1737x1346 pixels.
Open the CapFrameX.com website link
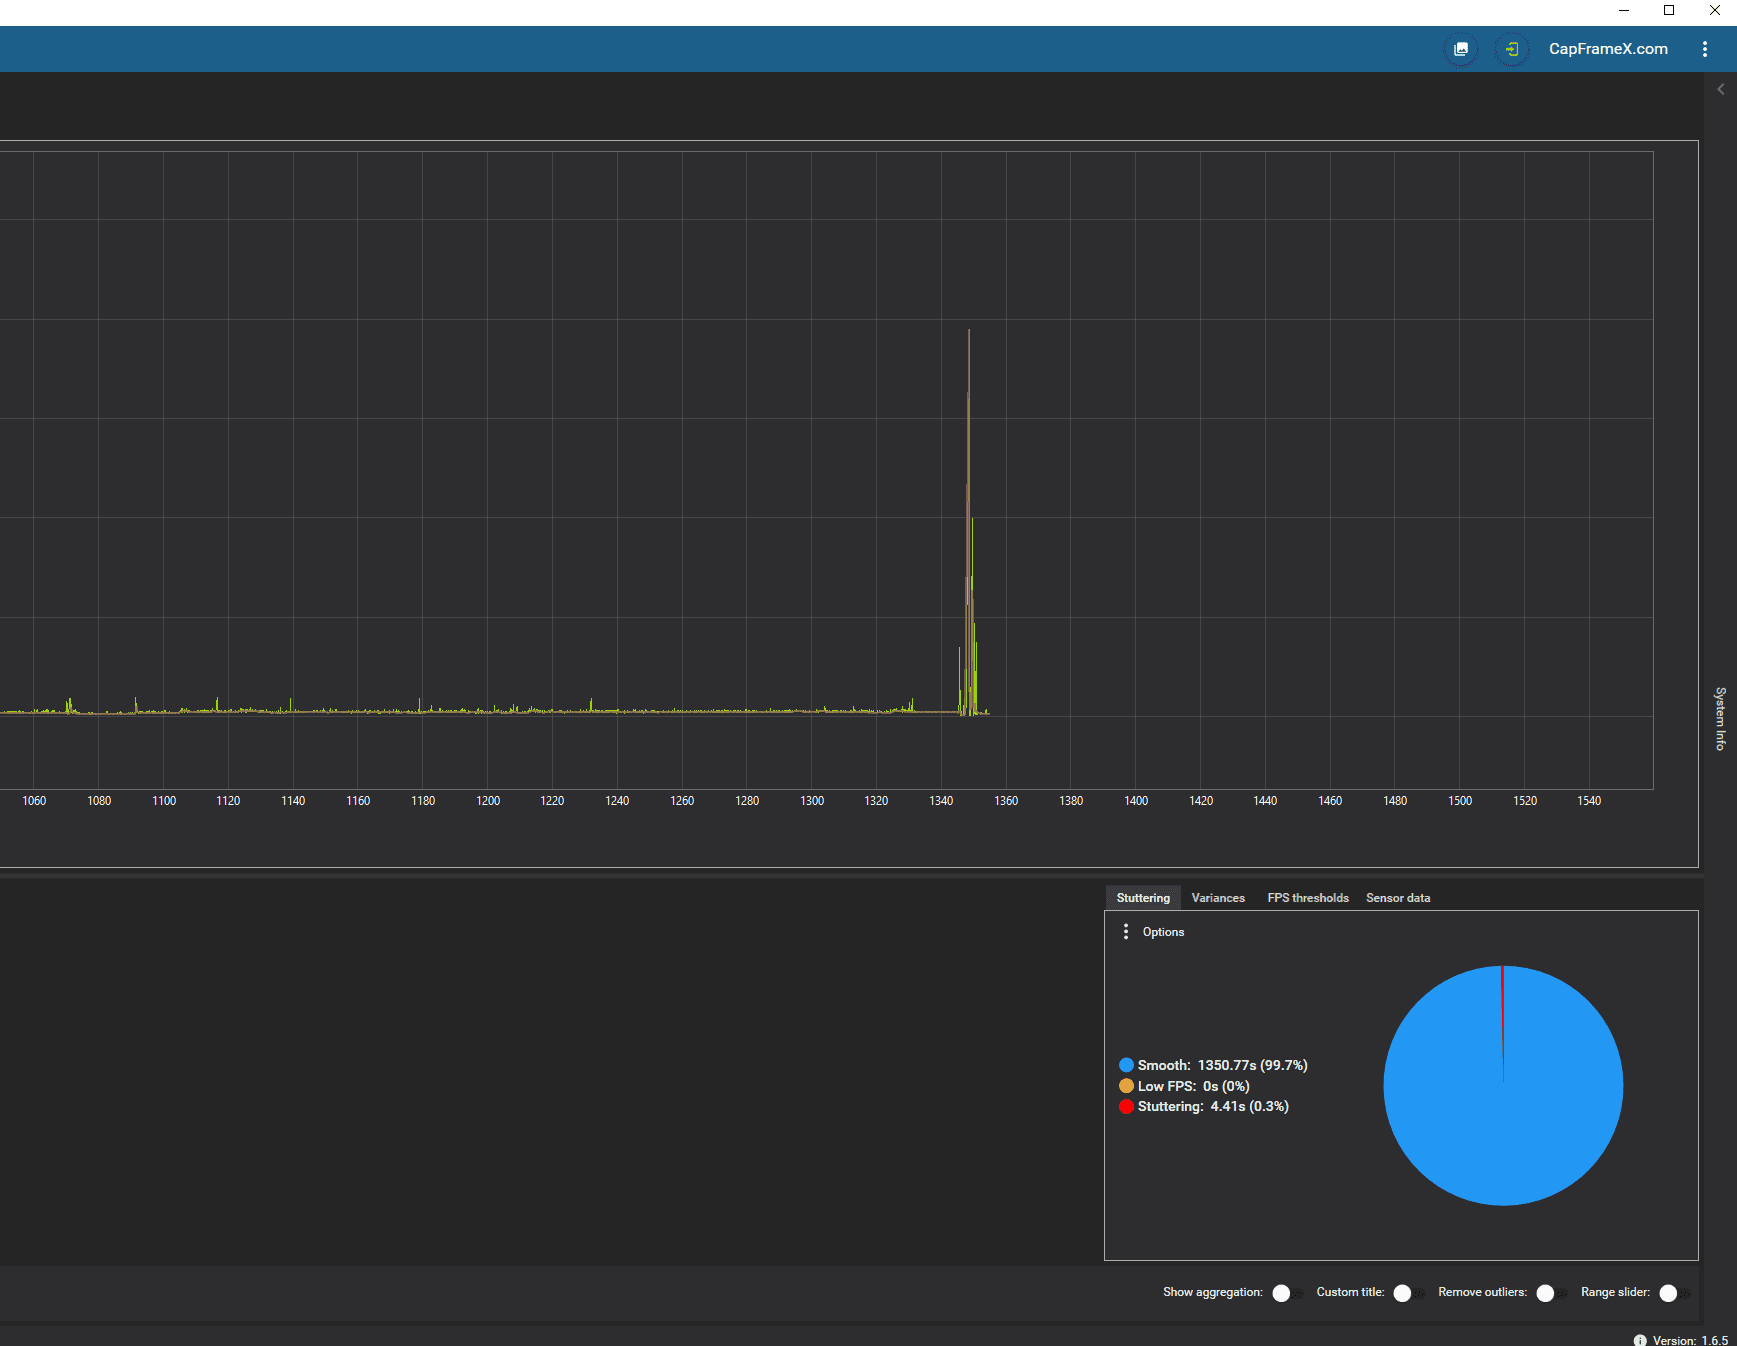click(1608, 49)
